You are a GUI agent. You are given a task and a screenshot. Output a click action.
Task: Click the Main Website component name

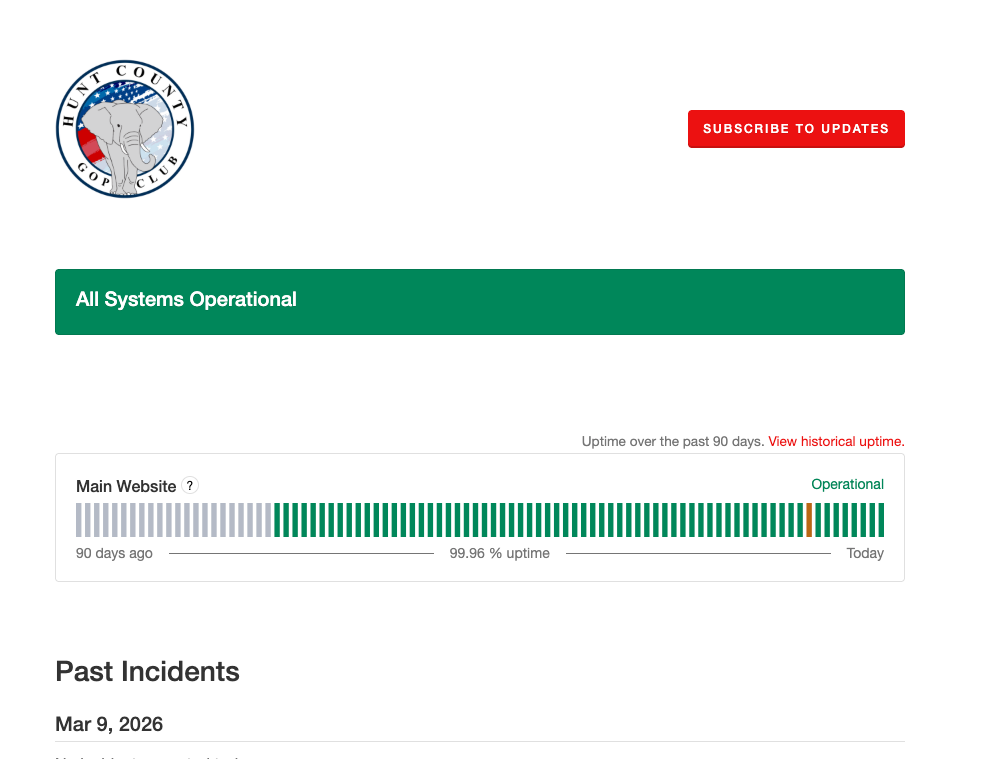(x=126, y=486)
